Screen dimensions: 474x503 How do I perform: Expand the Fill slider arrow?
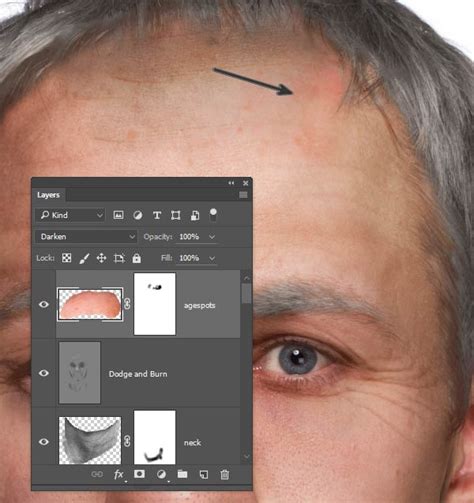[212, 258]
